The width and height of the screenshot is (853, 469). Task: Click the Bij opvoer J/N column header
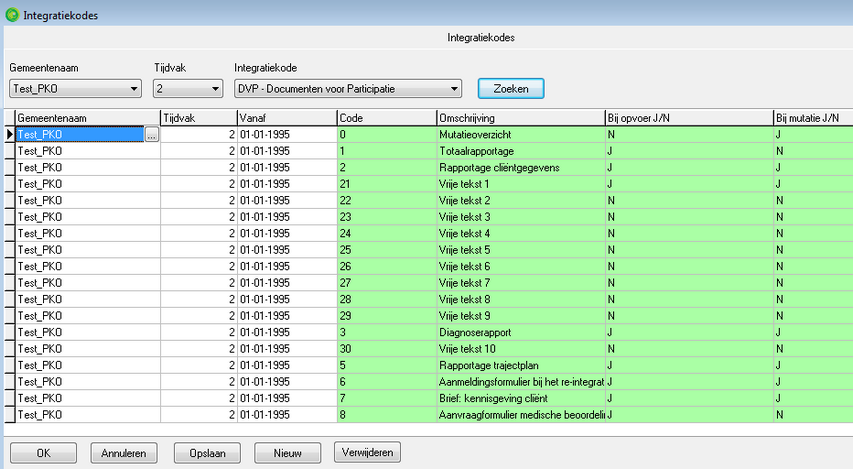[x=689, y=118]
